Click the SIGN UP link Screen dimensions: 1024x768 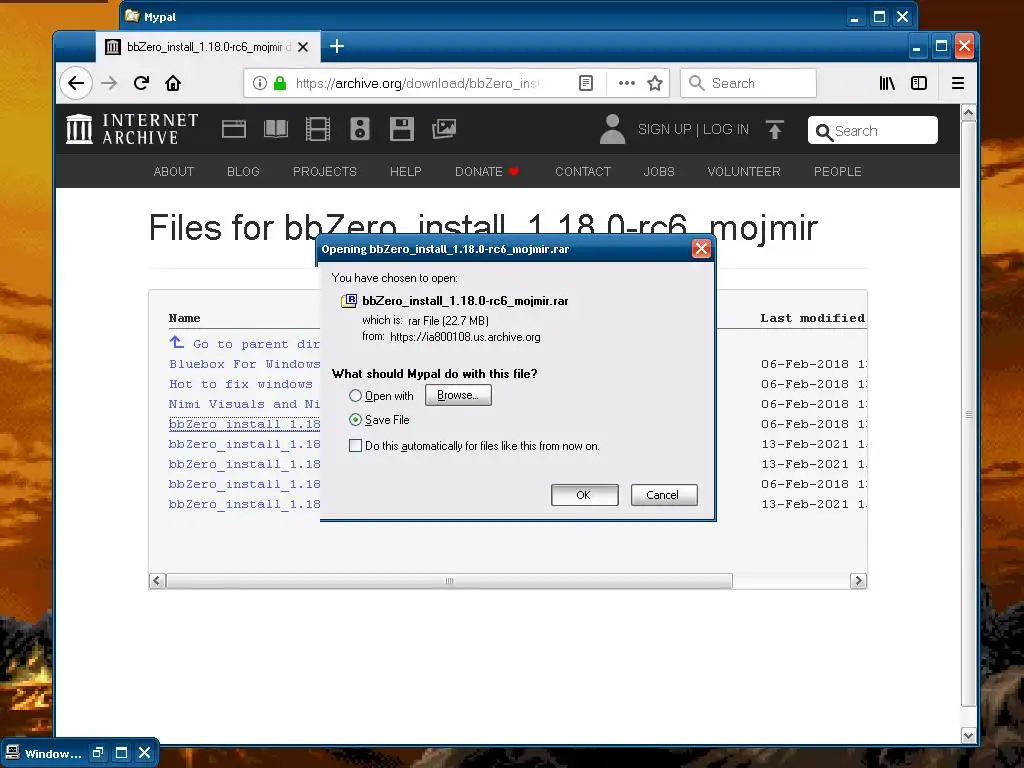(x=664, y=129)
